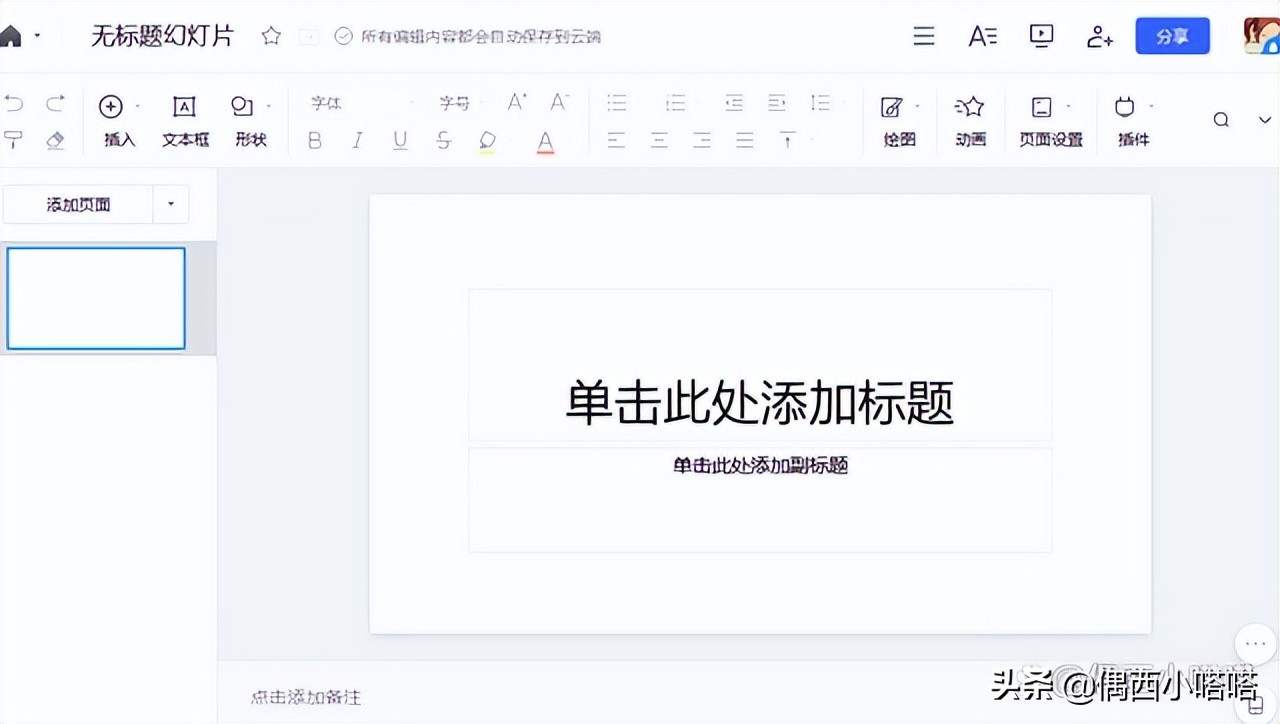
Task: Start slideshow with the play icon
Action: point(1041,35)
